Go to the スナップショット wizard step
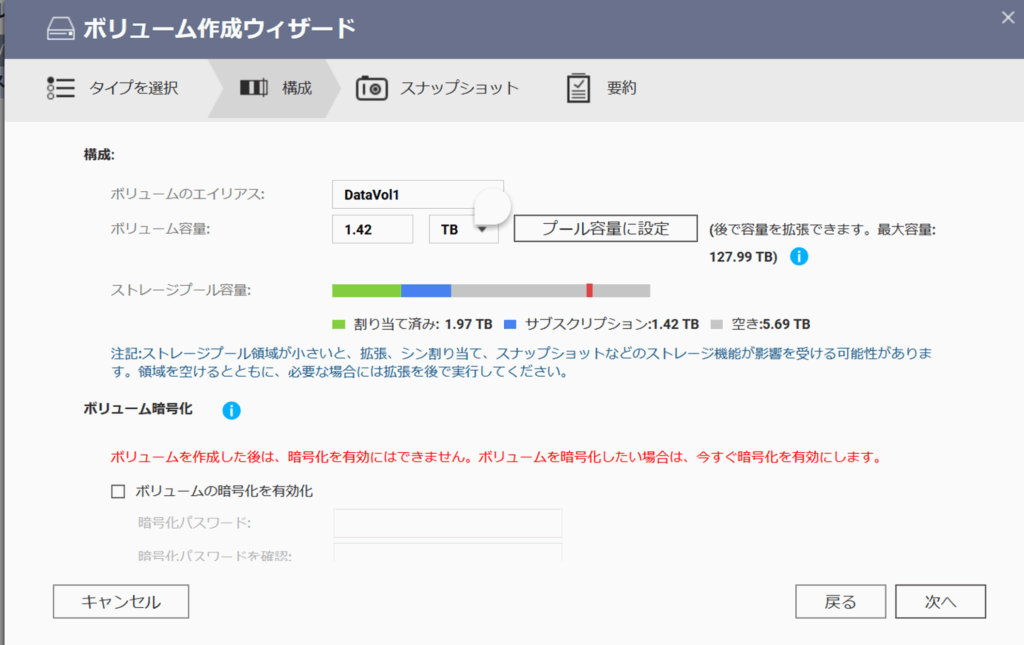The height and width of the screenshot is (645, 1024). click(459, 88)
